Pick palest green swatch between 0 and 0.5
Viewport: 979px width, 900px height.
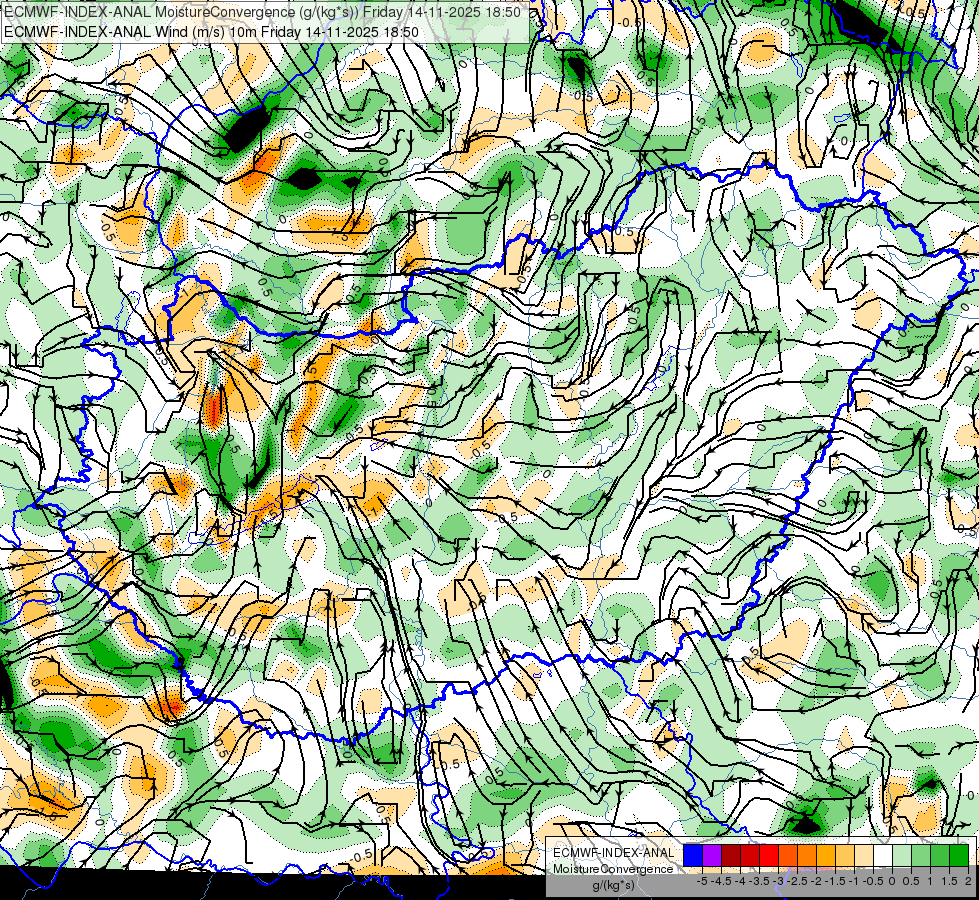pos(902,856)
